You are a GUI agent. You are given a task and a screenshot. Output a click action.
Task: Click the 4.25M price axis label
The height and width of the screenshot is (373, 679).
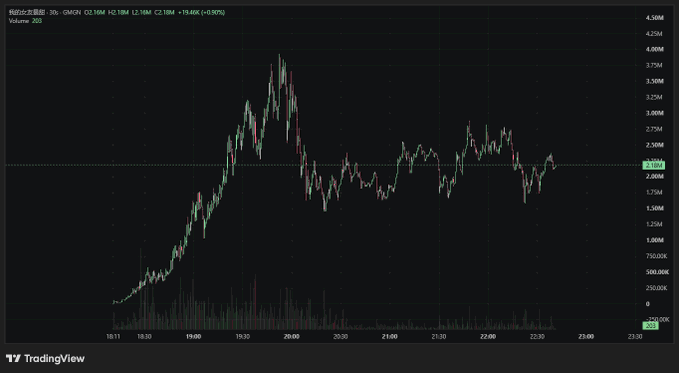(x=654, y=34)
